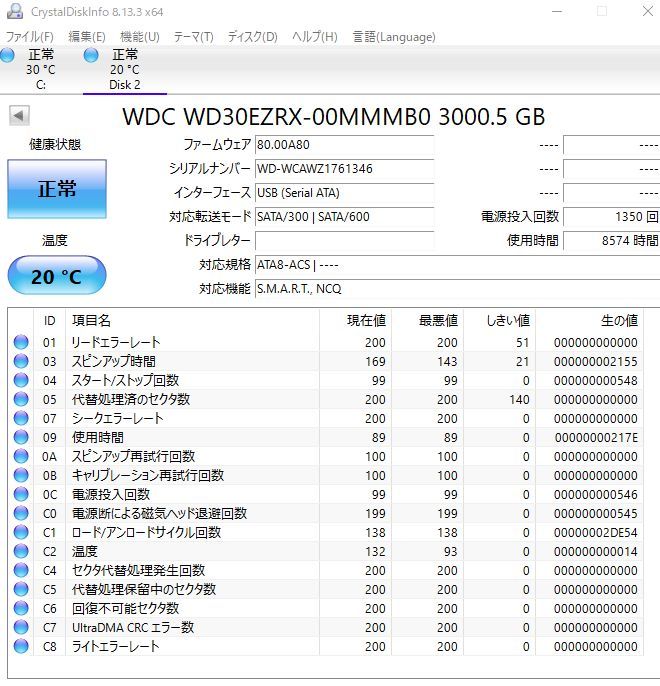Open the 編集(E) menu
Screen dimensions: 660x686
[x=87, y=37]
